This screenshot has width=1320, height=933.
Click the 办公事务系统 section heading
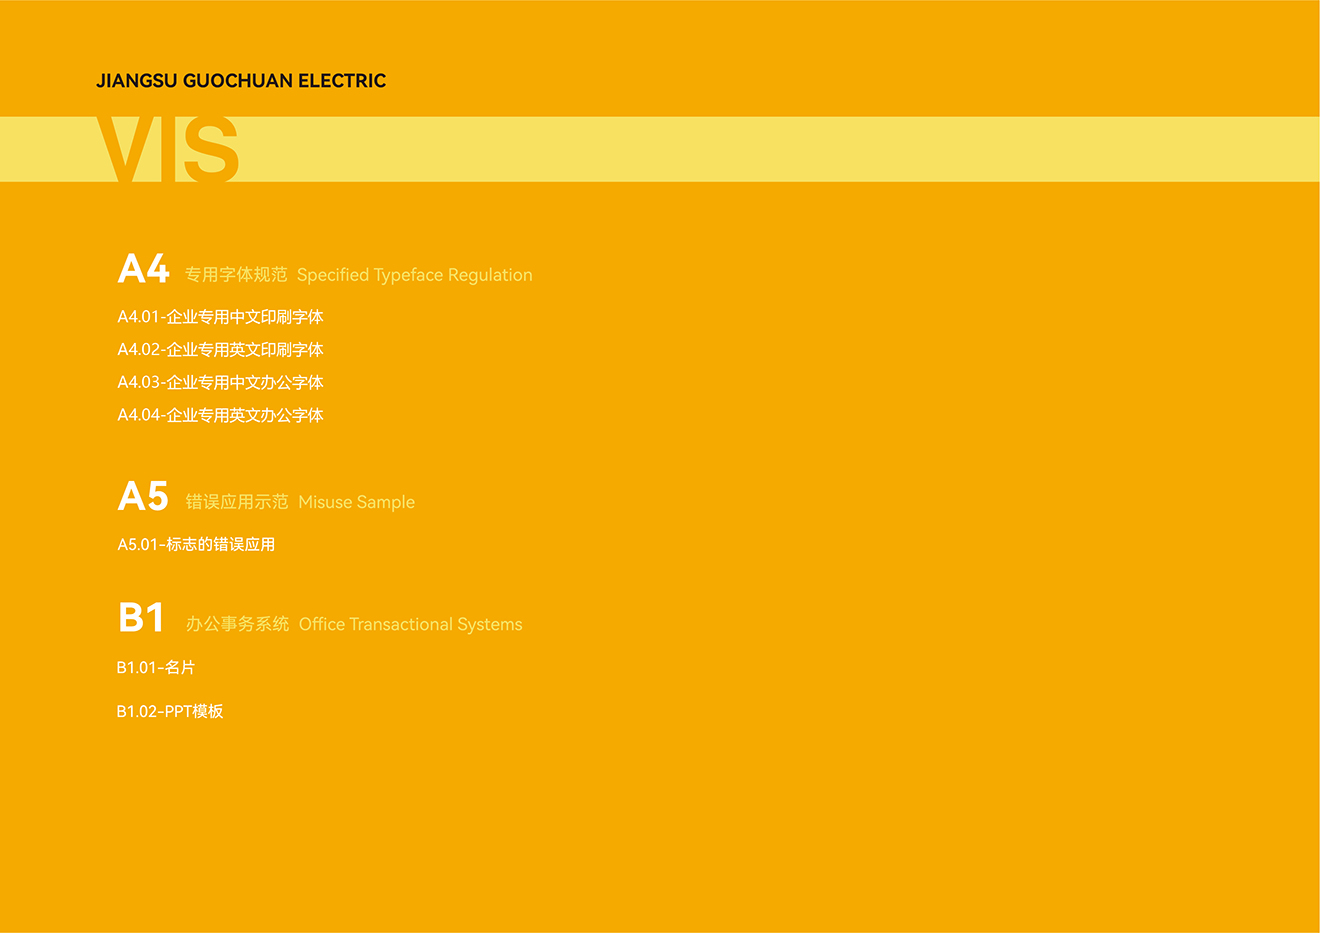point(237,624)
